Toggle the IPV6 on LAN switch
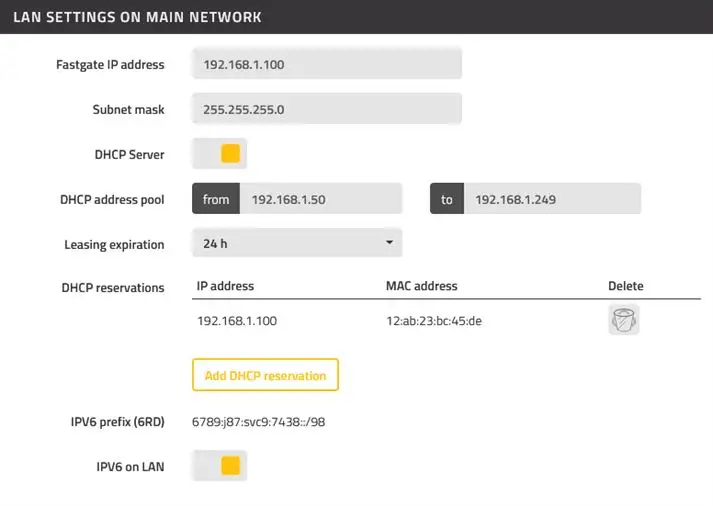713x506 pixels. pos(220,466)
